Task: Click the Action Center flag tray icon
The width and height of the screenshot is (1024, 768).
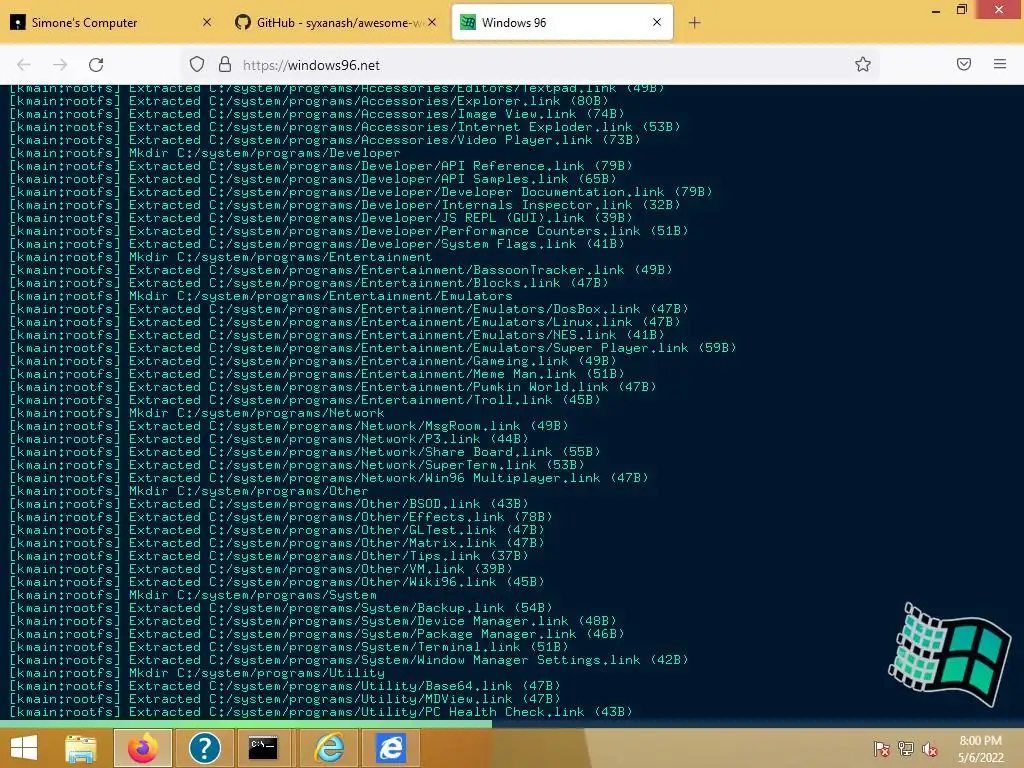Action: (x=881, y=749)
